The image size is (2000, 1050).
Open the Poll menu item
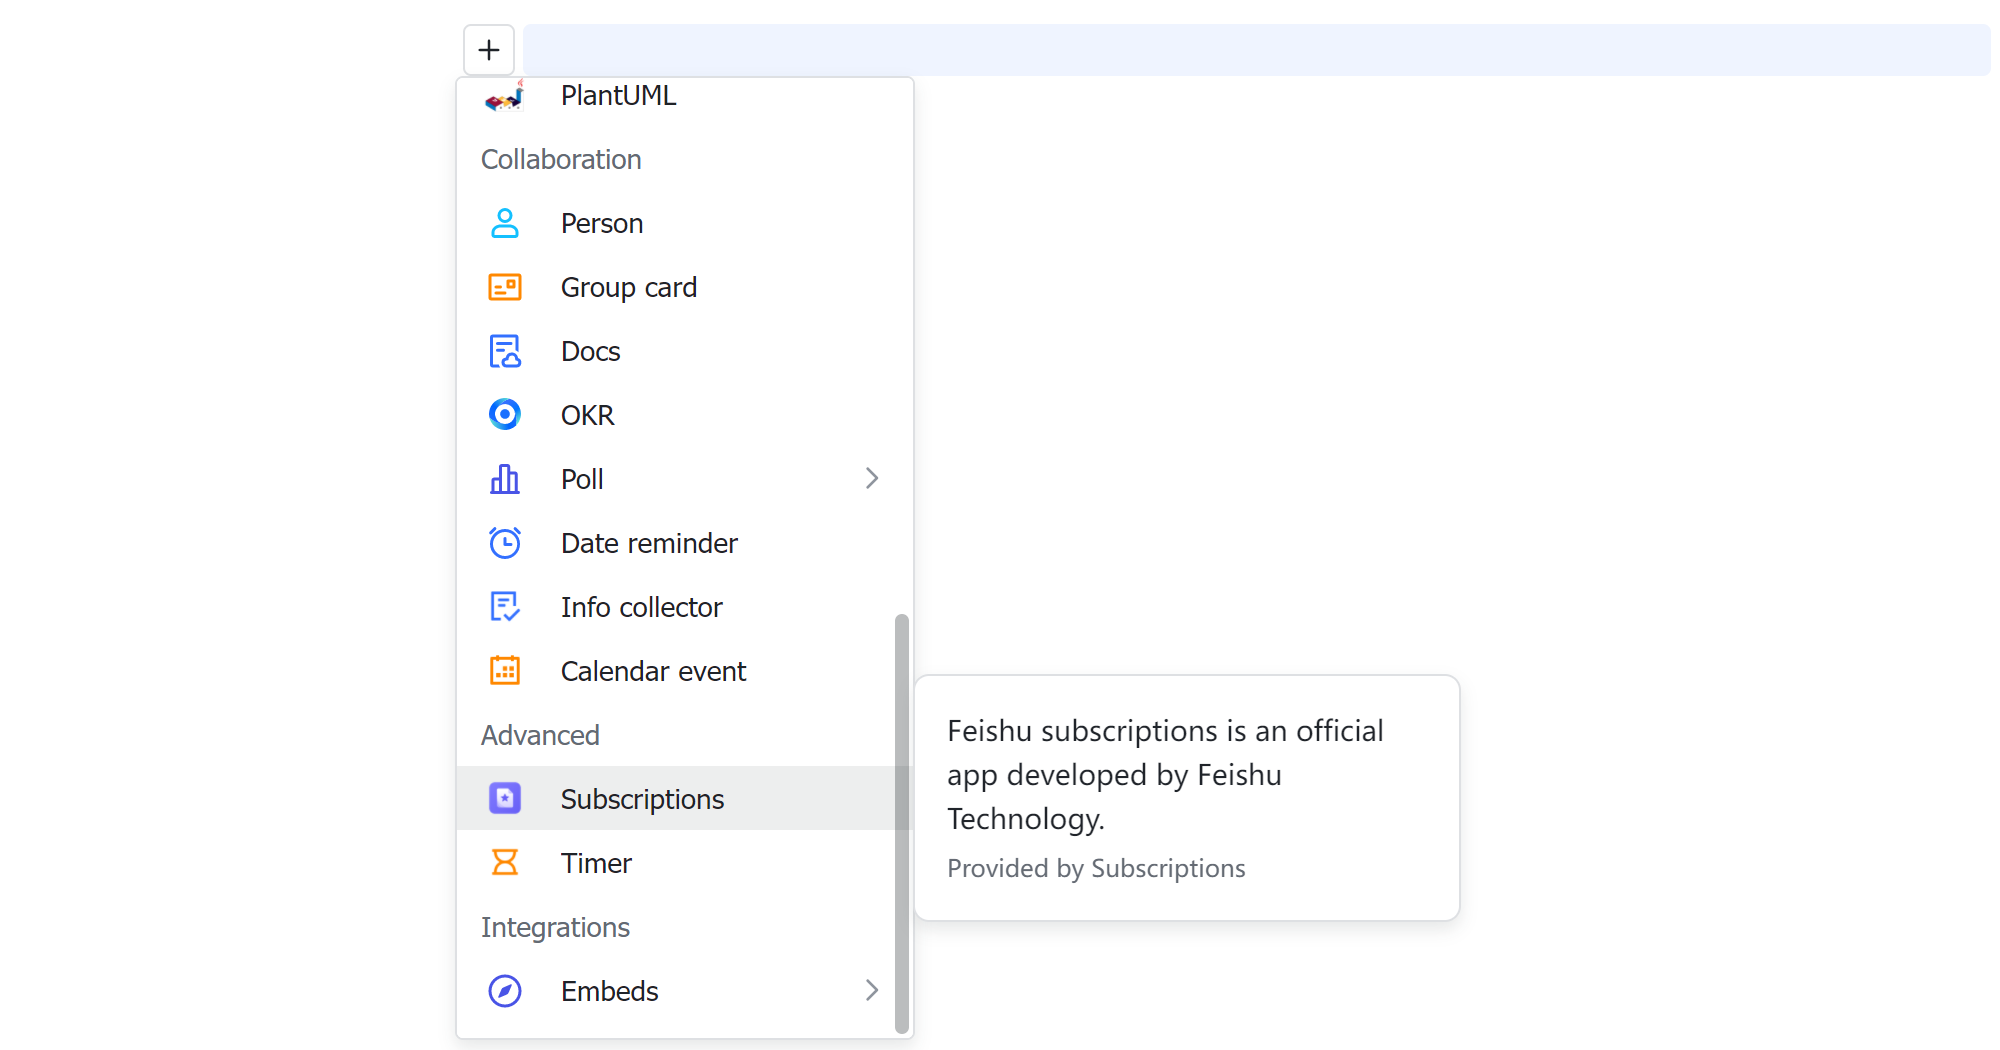685,479
